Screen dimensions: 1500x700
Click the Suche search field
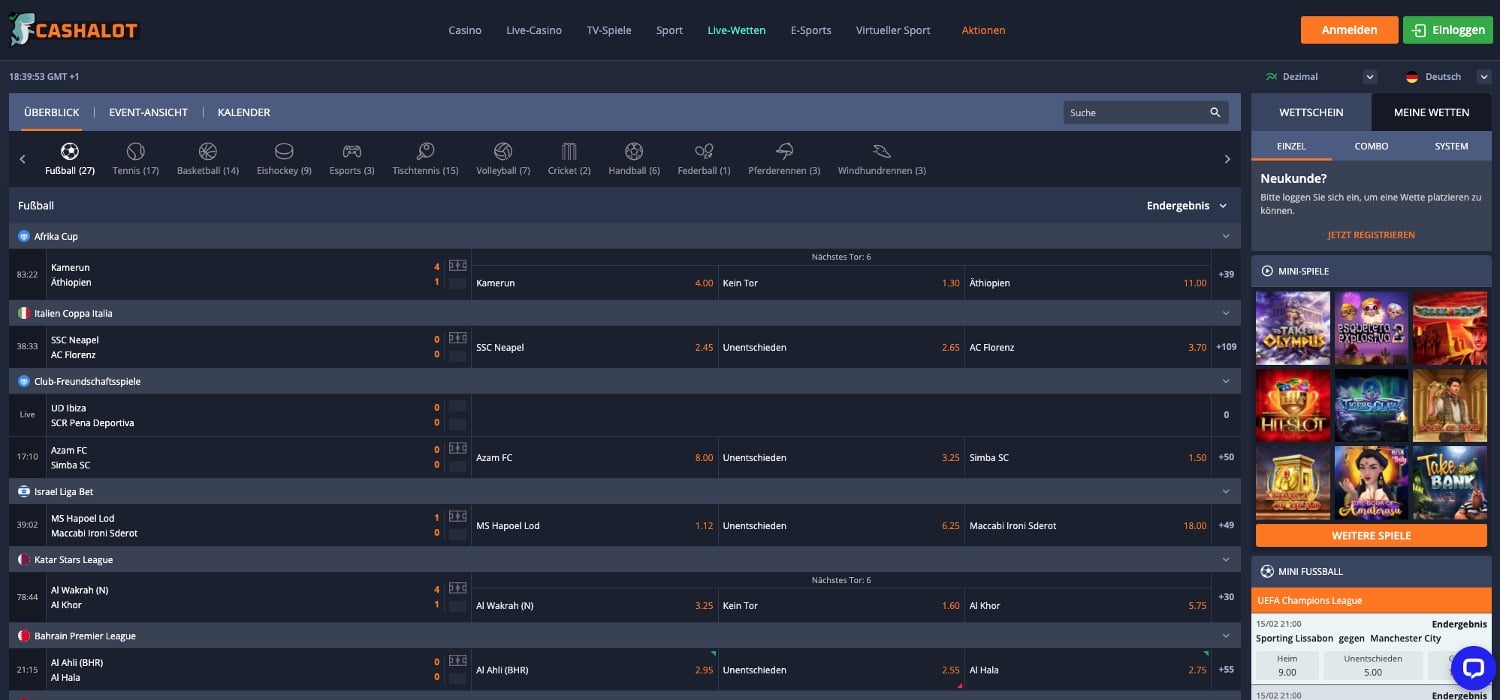point(1146,113)
